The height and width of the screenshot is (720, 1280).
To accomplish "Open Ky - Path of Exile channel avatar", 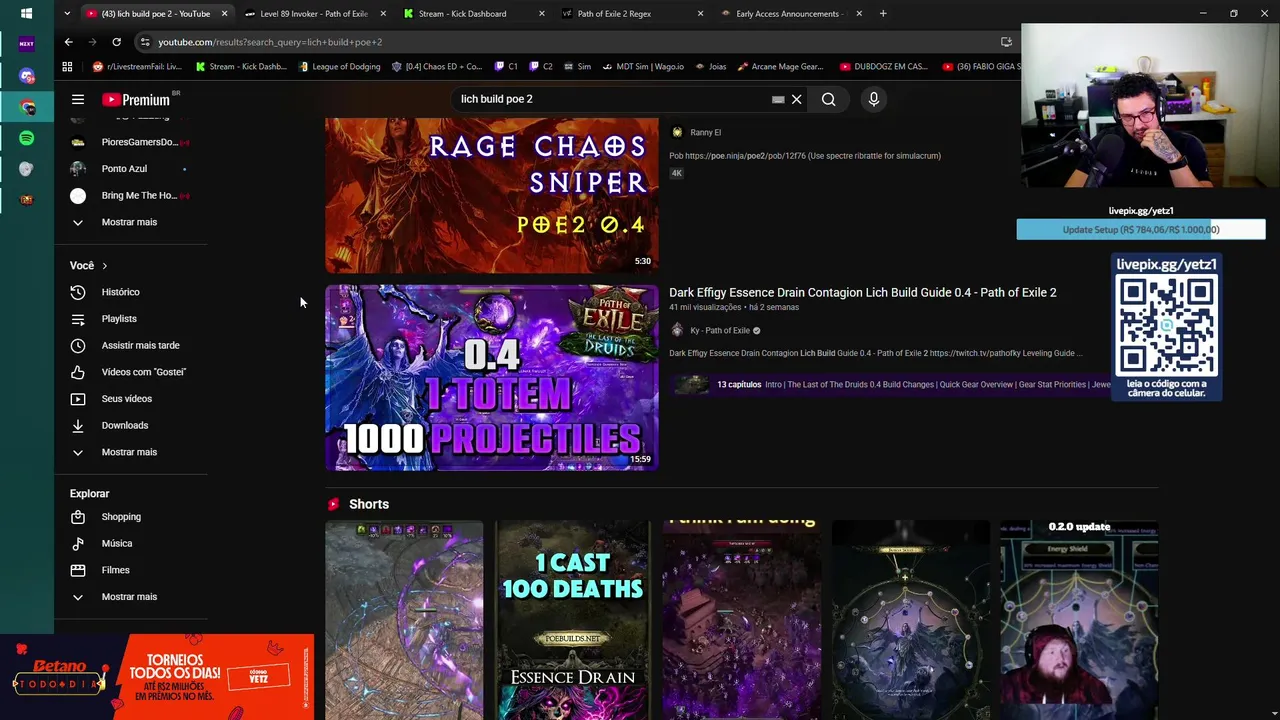I will (x=677, y=330).
